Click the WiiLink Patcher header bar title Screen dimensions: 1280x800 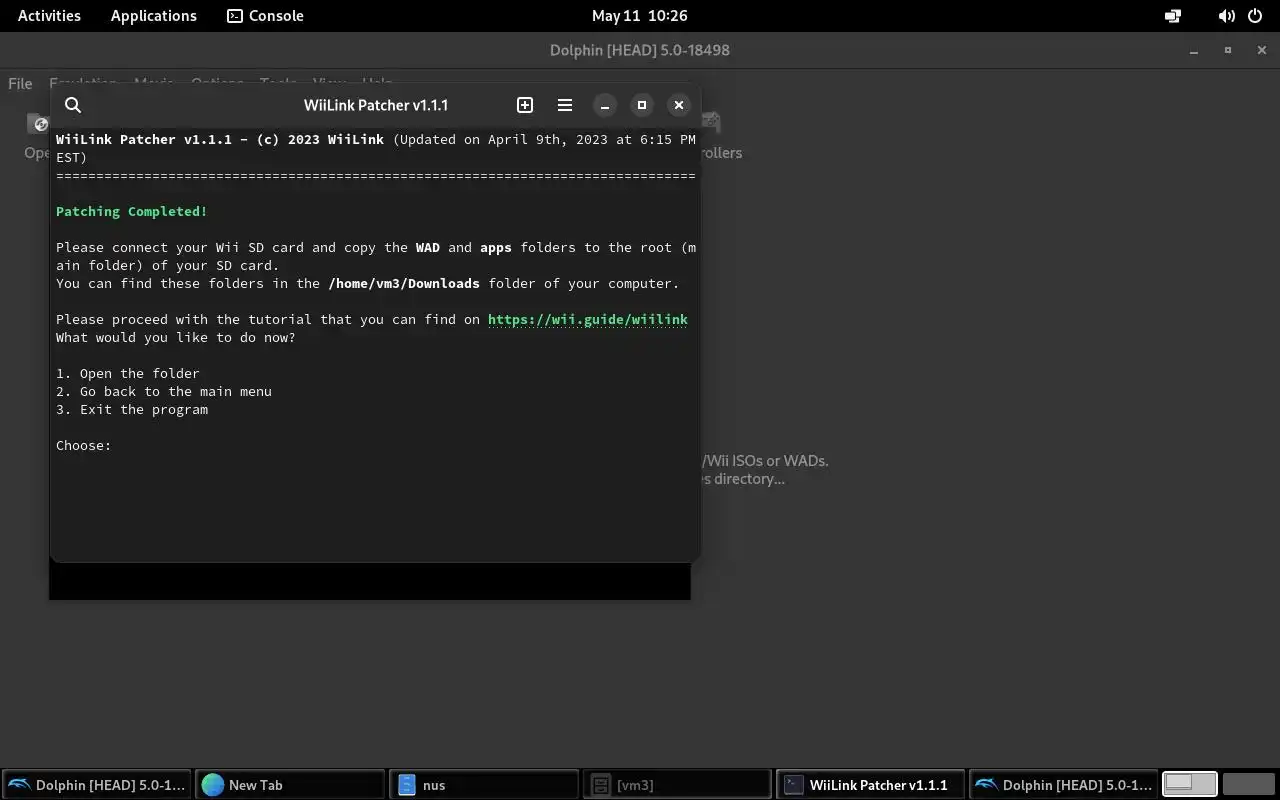pos(376,105)
